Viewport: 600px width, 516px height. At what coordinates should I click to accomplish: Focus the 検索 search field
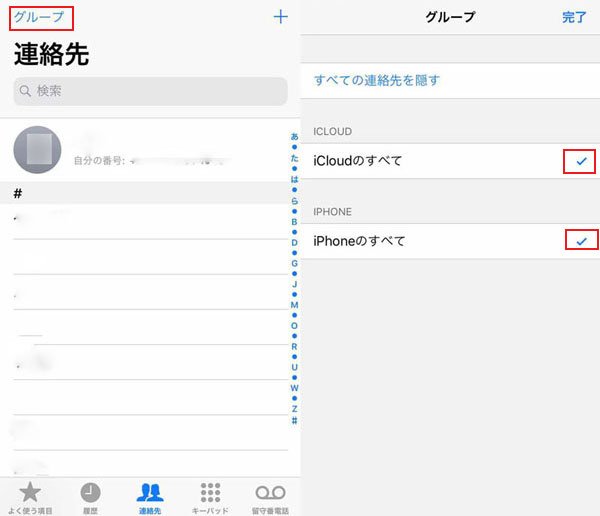(x=150, y=91)
